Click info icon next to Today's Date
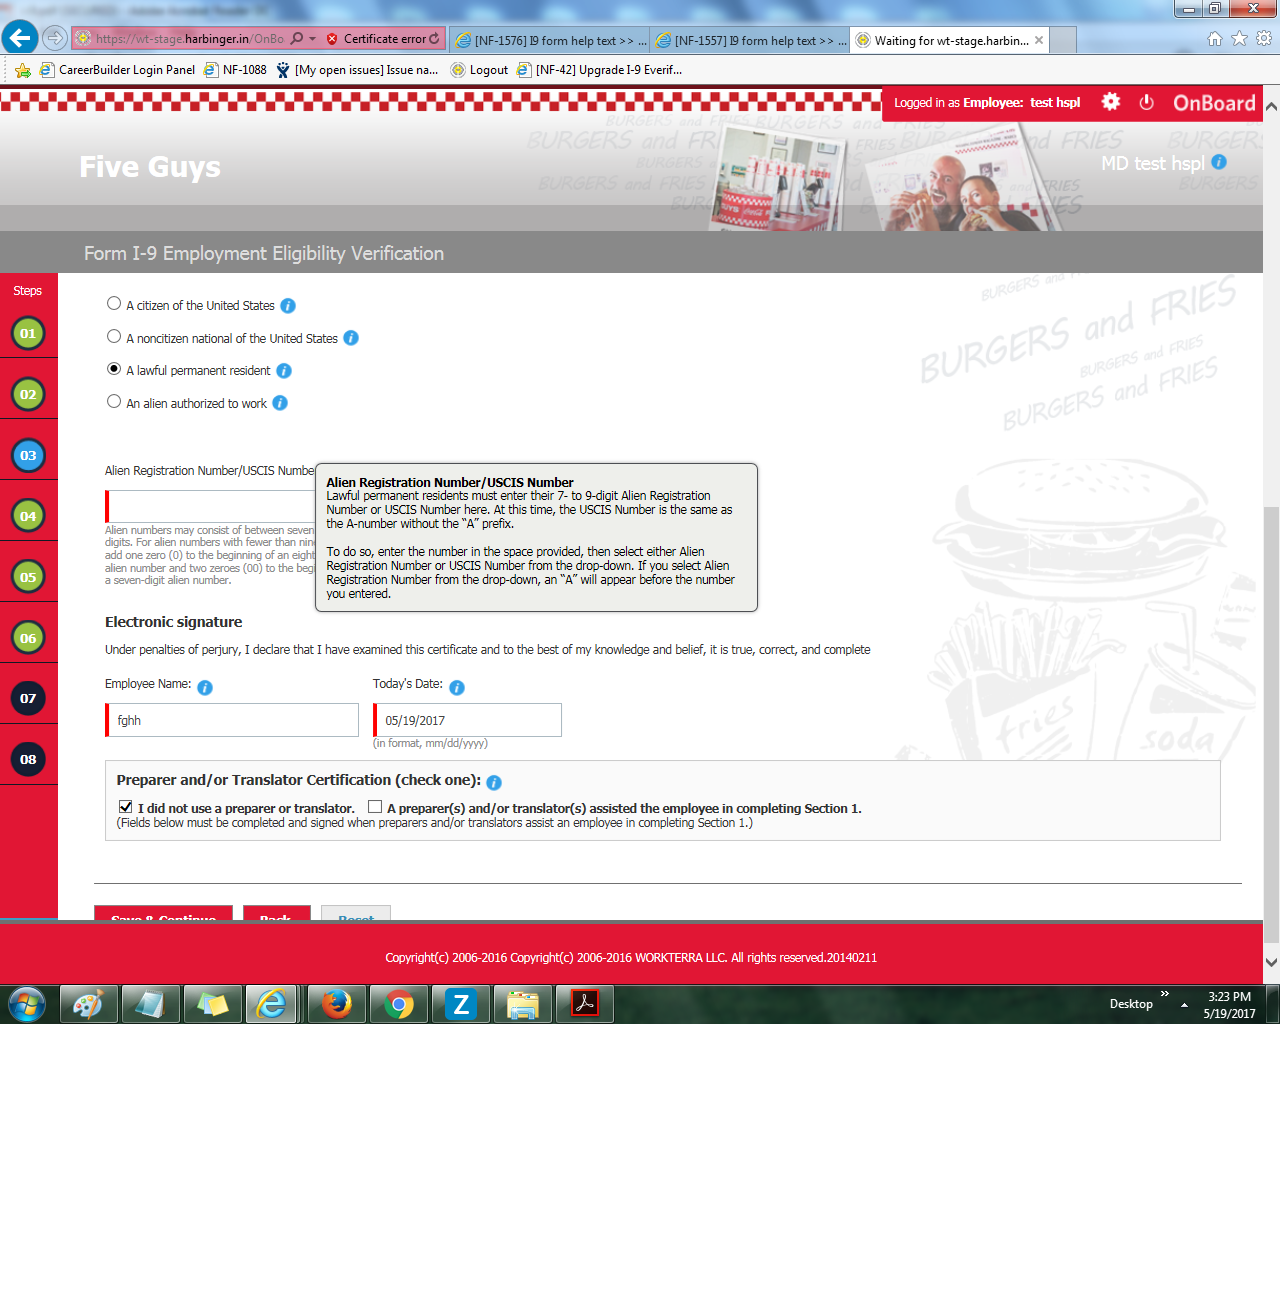 tap(457, 688)
